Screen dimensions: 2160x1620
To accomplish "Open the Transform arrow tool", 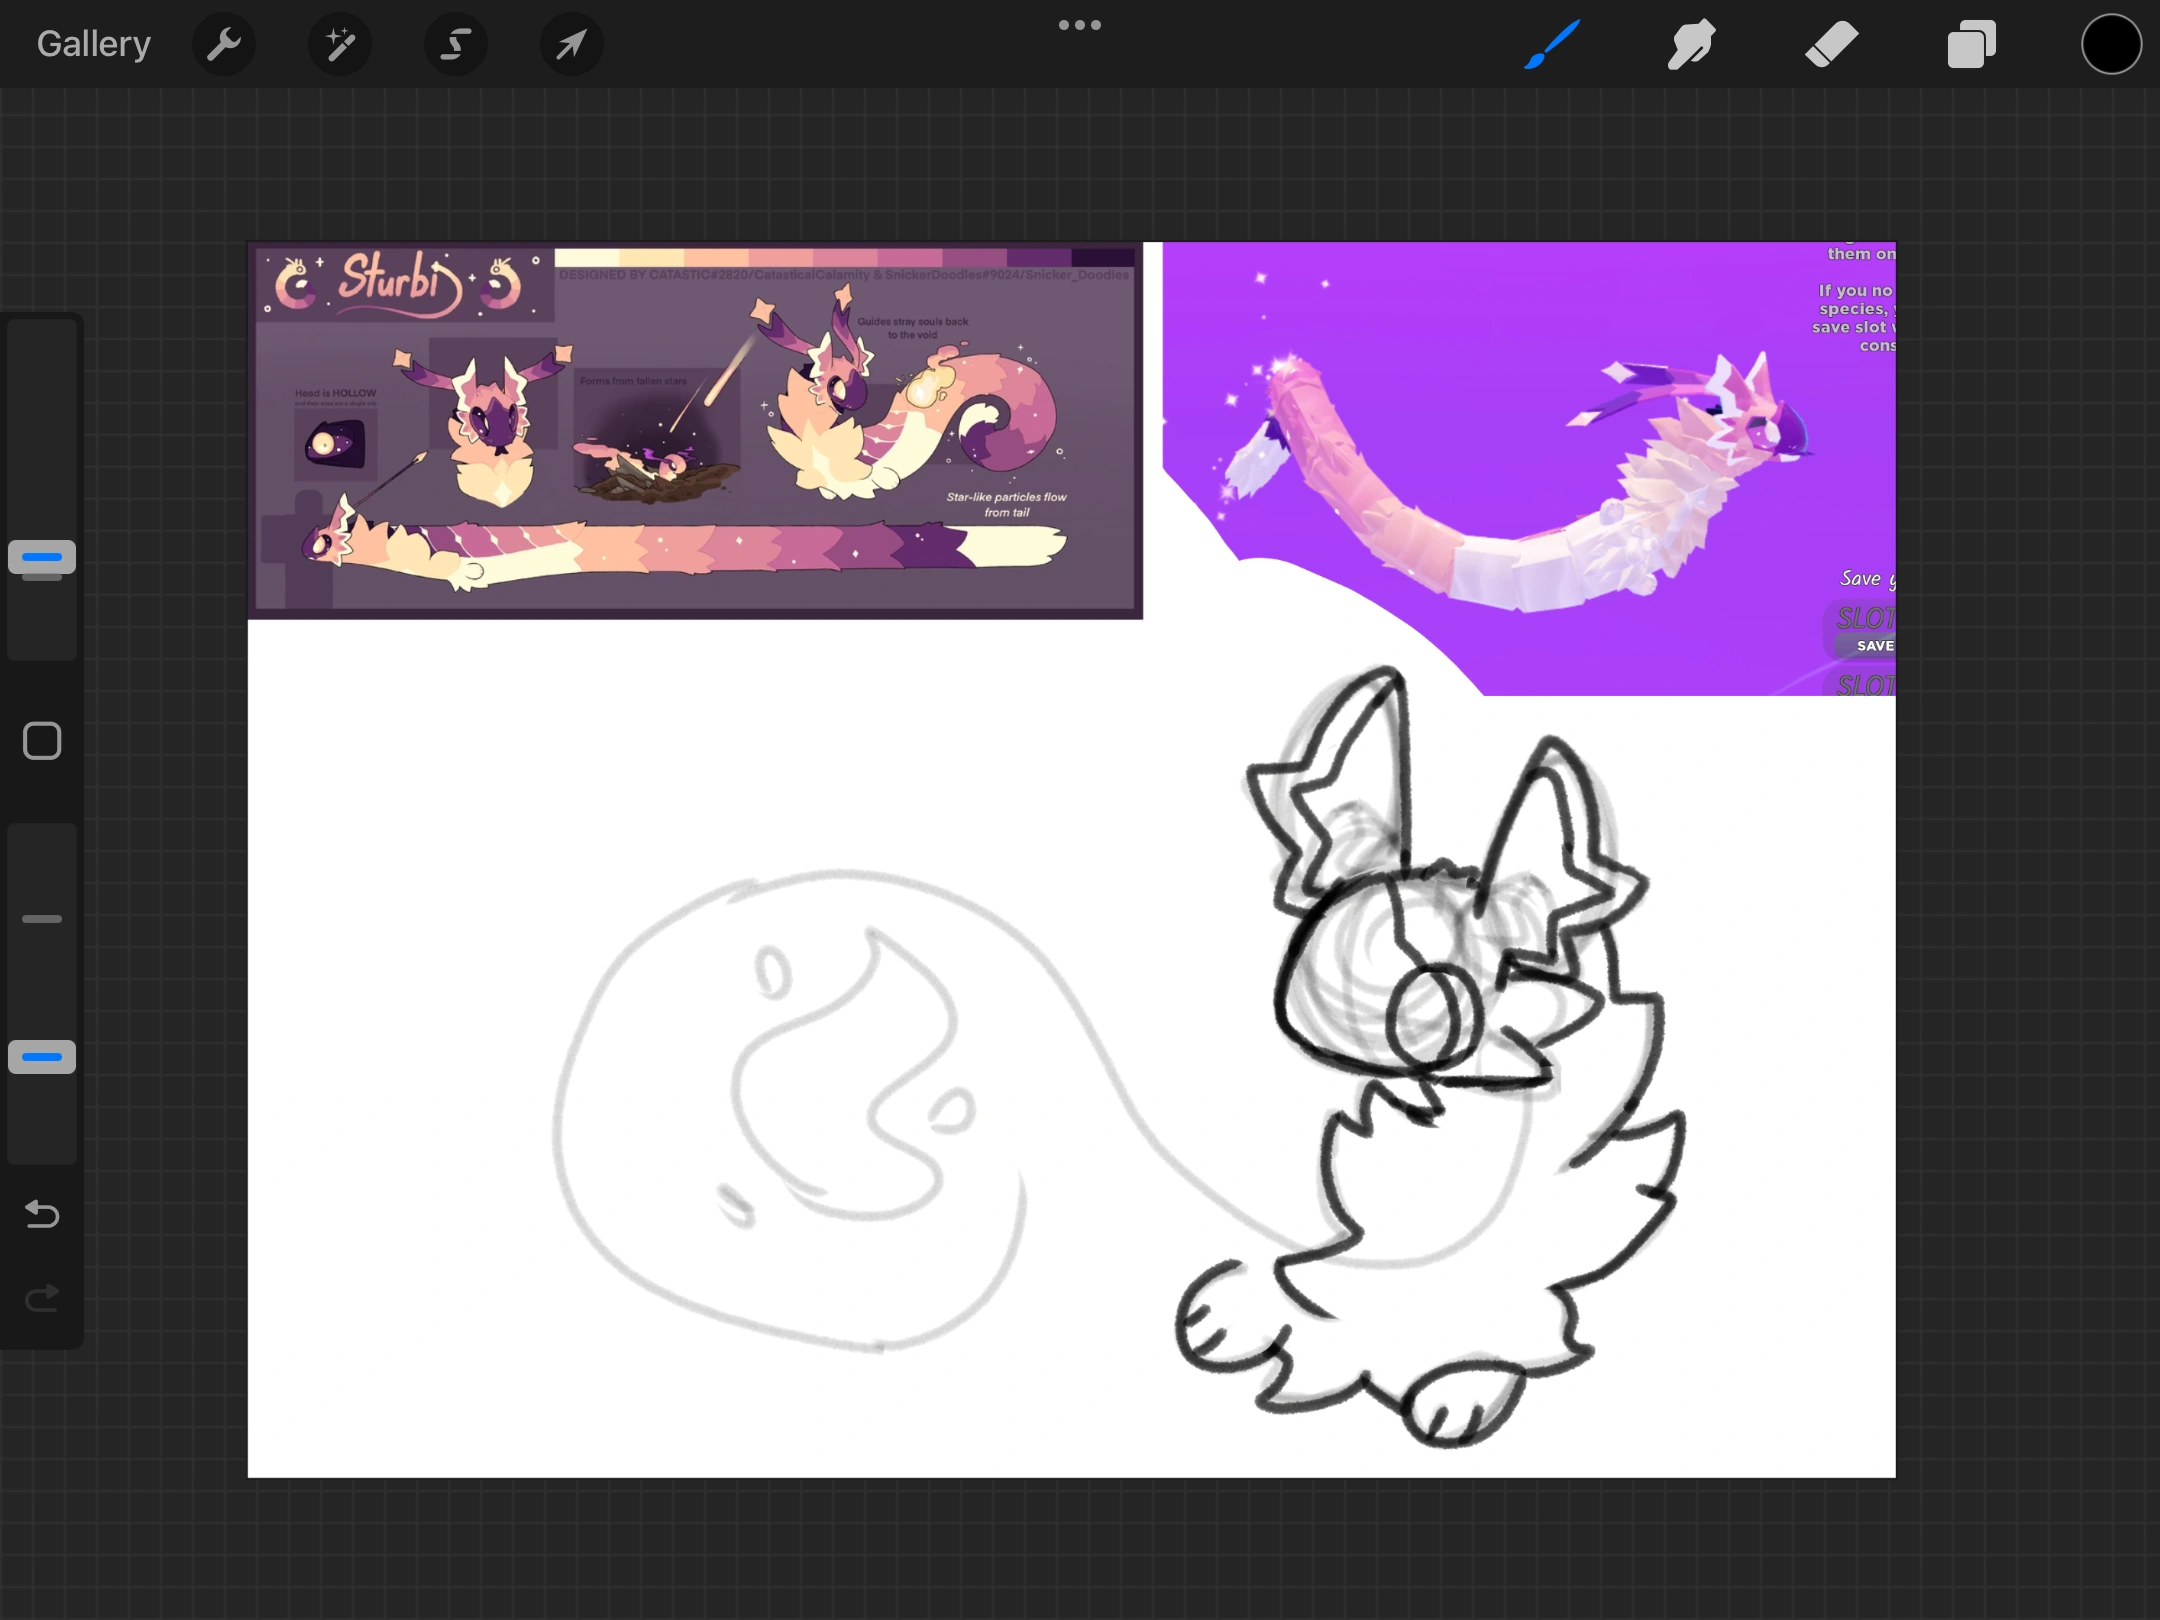I will coord(571,43).
